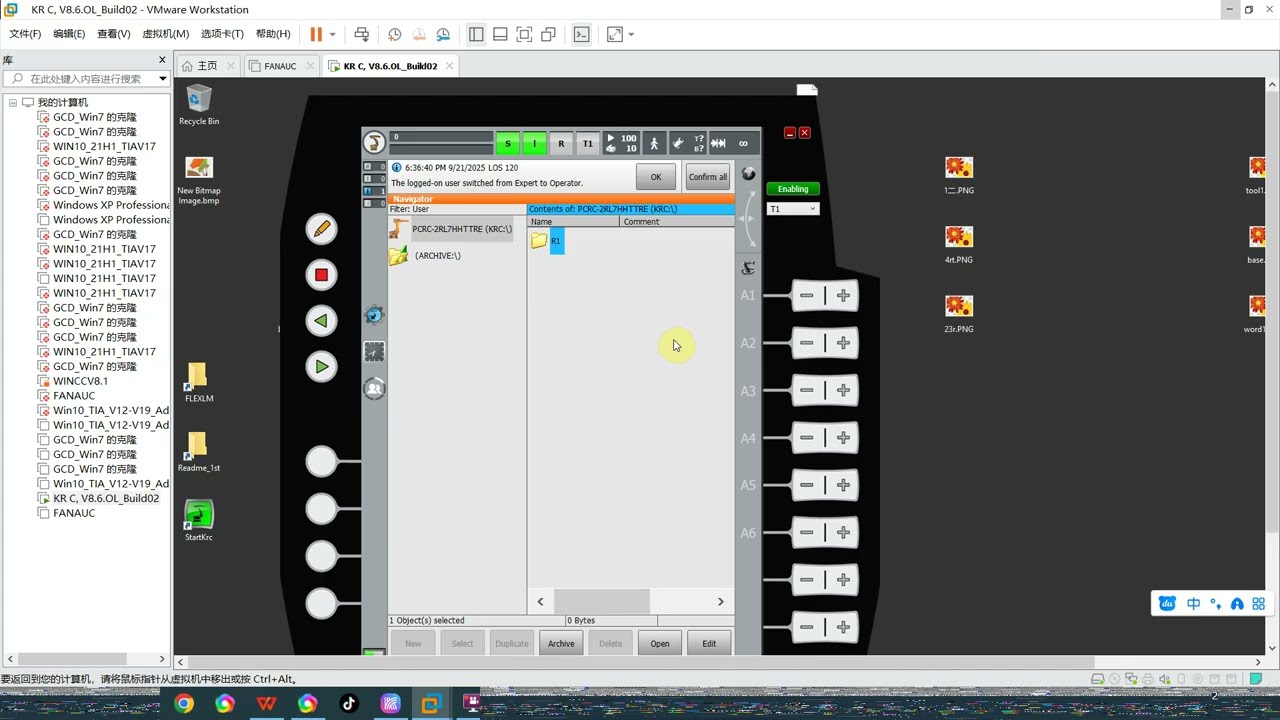Screen dimensions: 1280x720
Task: Collapse the 我的计算机 tree node
Action: (13, 102)
